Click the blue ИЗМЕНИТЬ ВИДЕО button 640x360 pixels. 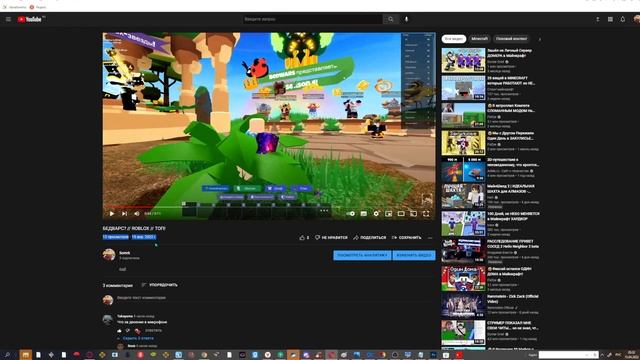pos(414,255)
